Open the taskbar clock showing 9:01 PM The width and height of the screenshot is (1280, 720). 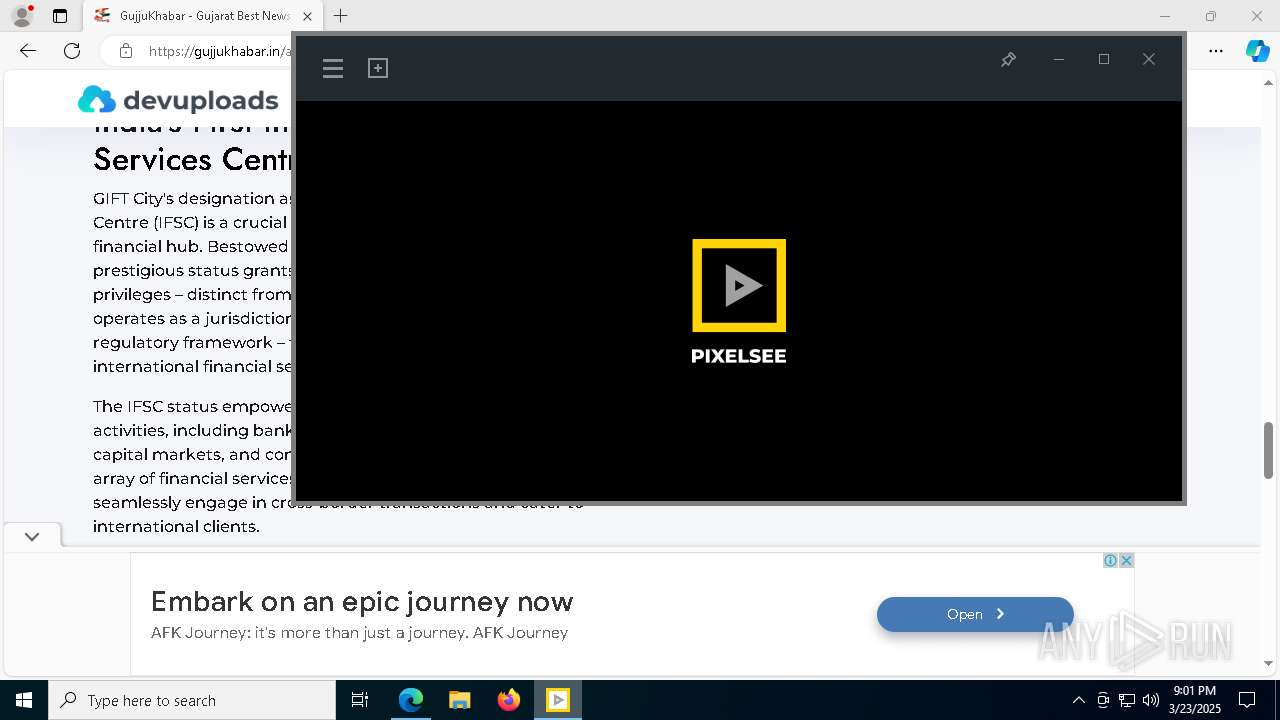[x=1194, y=700]
